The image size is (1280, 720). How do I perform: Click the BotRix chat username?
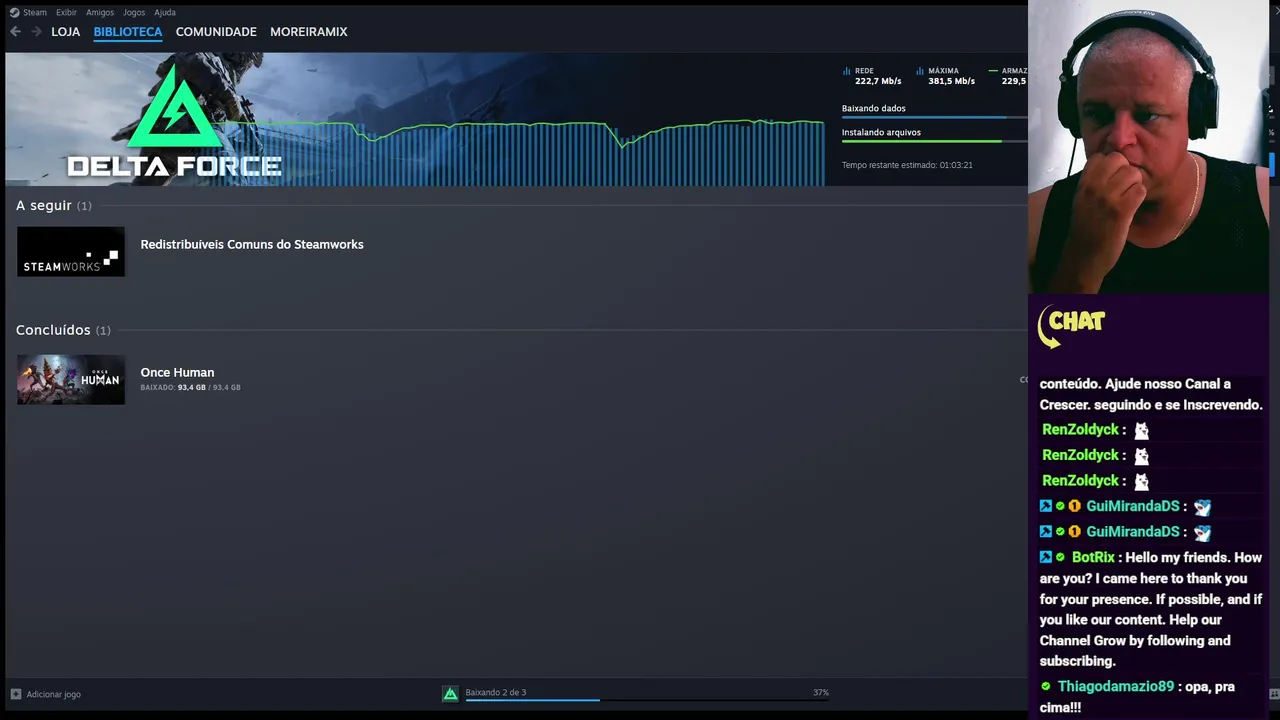tap(1093, 557)
